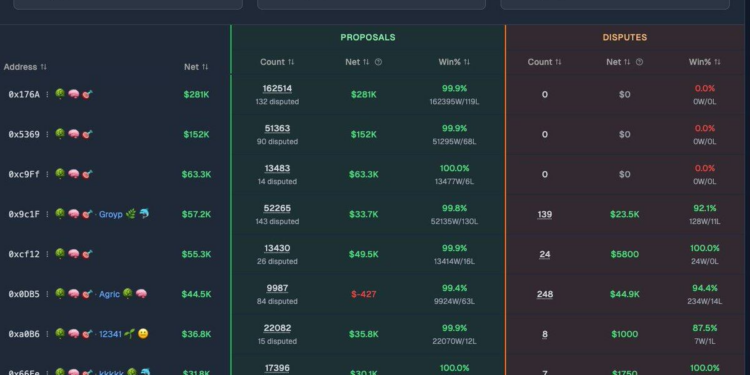Click disputes net $23.5K
The image size is (750, 375).
tap(625, 214)
